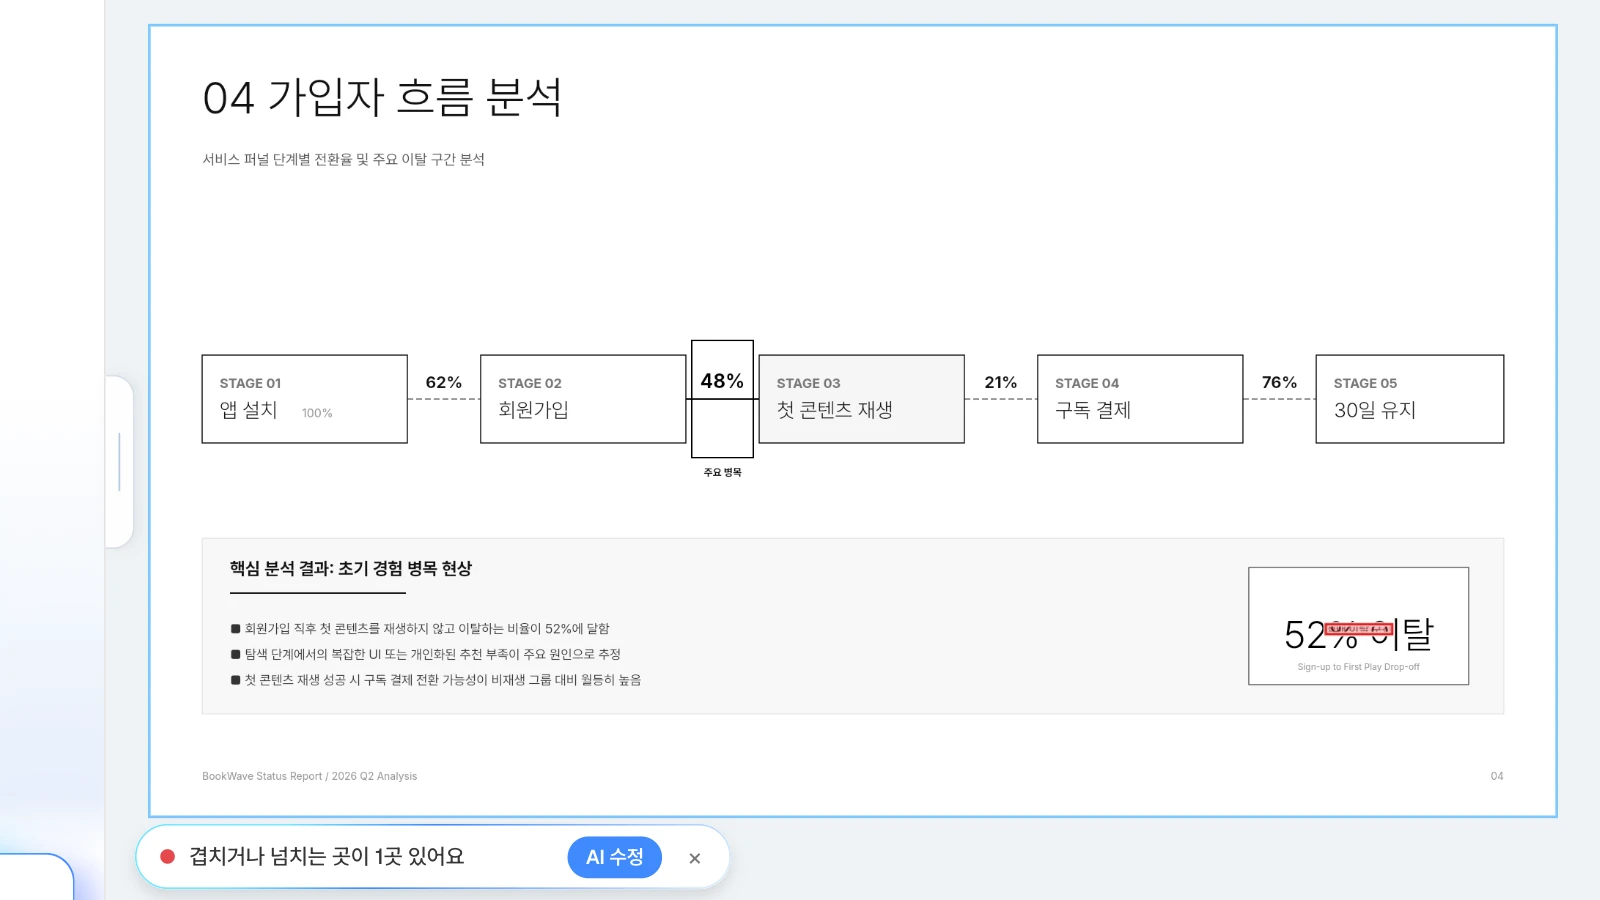Click the page number 04 in the footer

coord(1497,776)
